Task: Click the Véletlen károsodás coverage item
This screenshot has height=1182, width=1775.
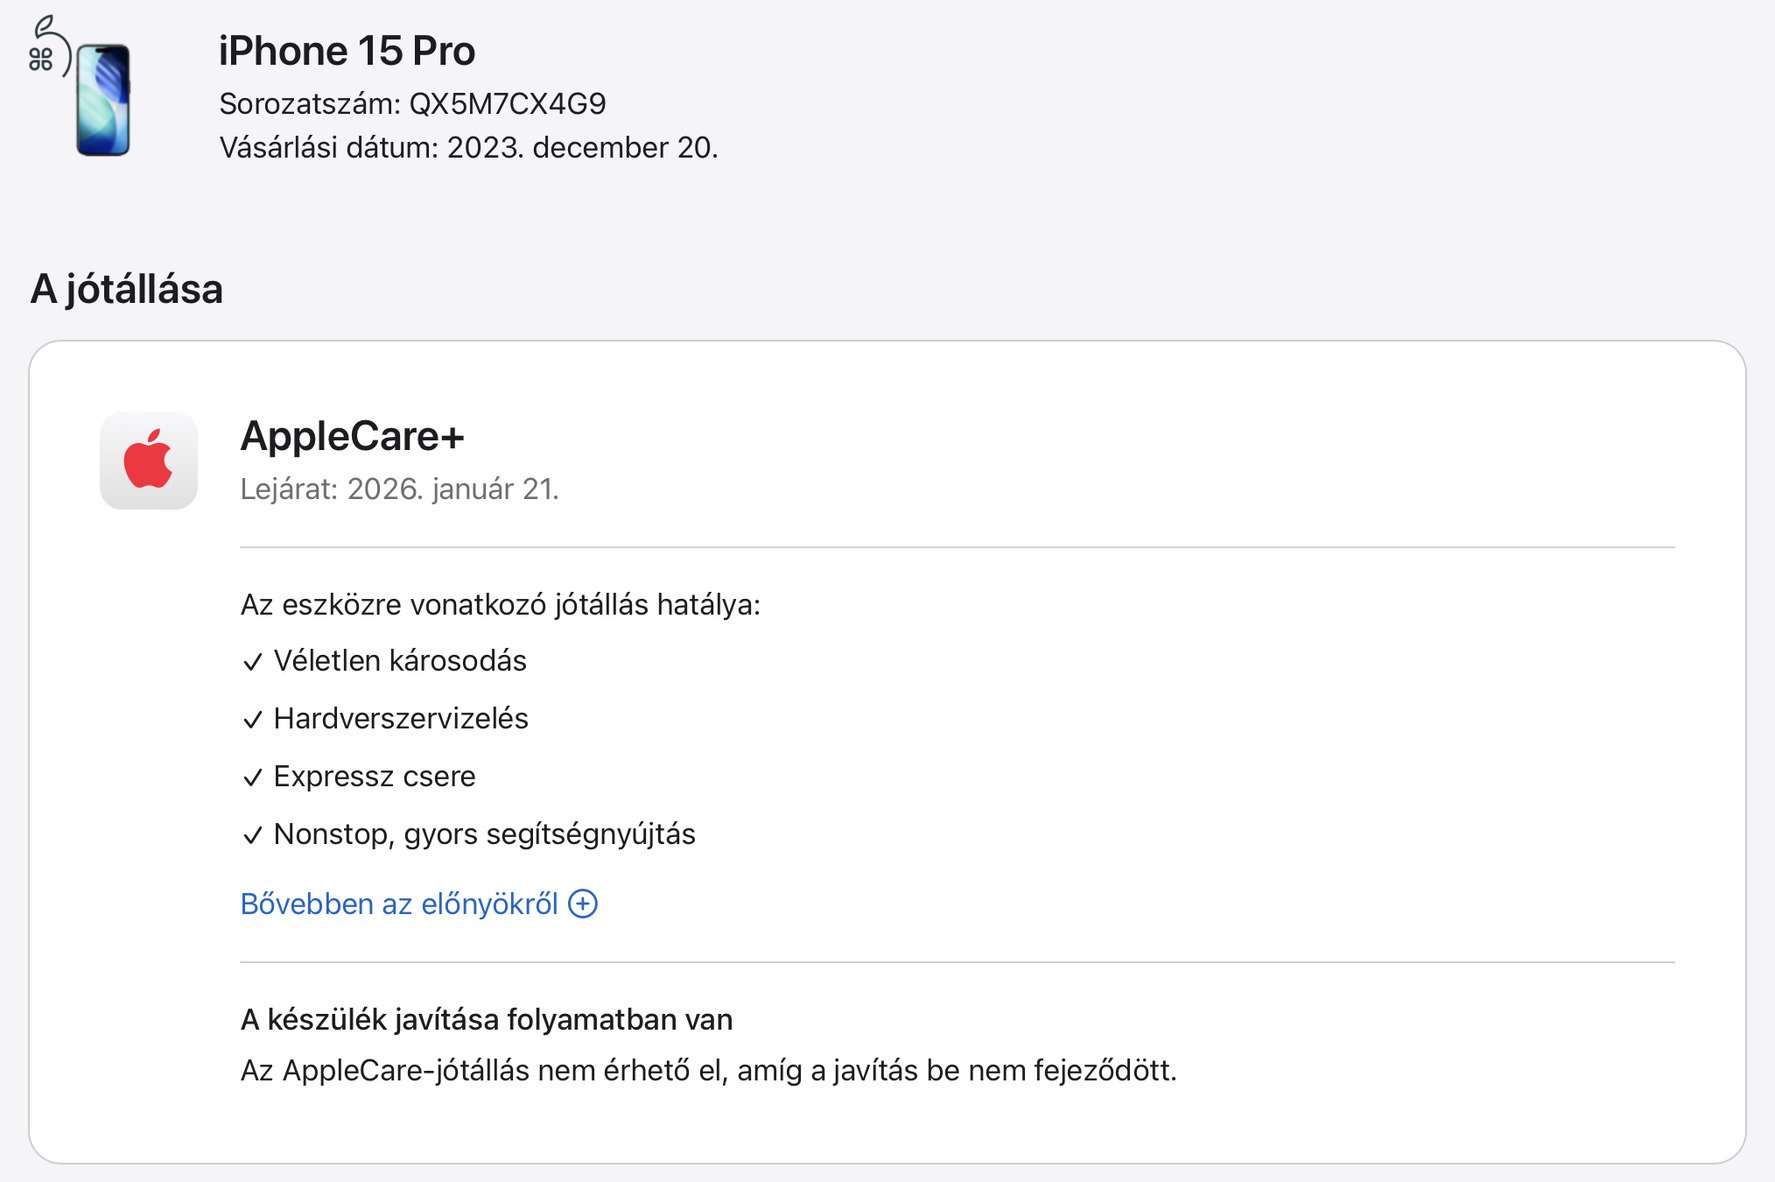Action: (x=400, y=661)
